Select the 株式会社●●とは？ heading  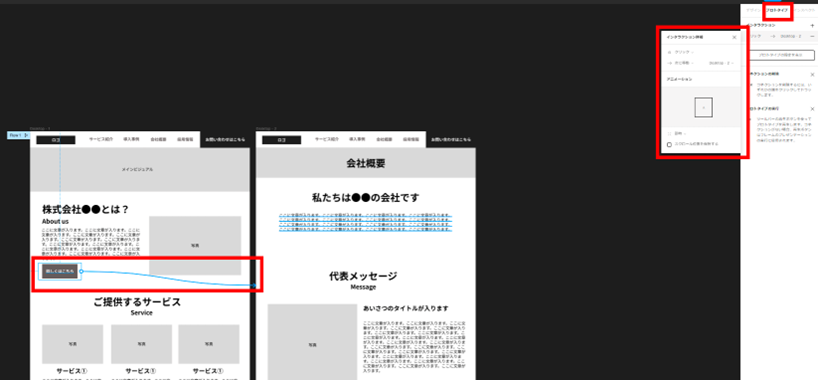coord(86,209)
